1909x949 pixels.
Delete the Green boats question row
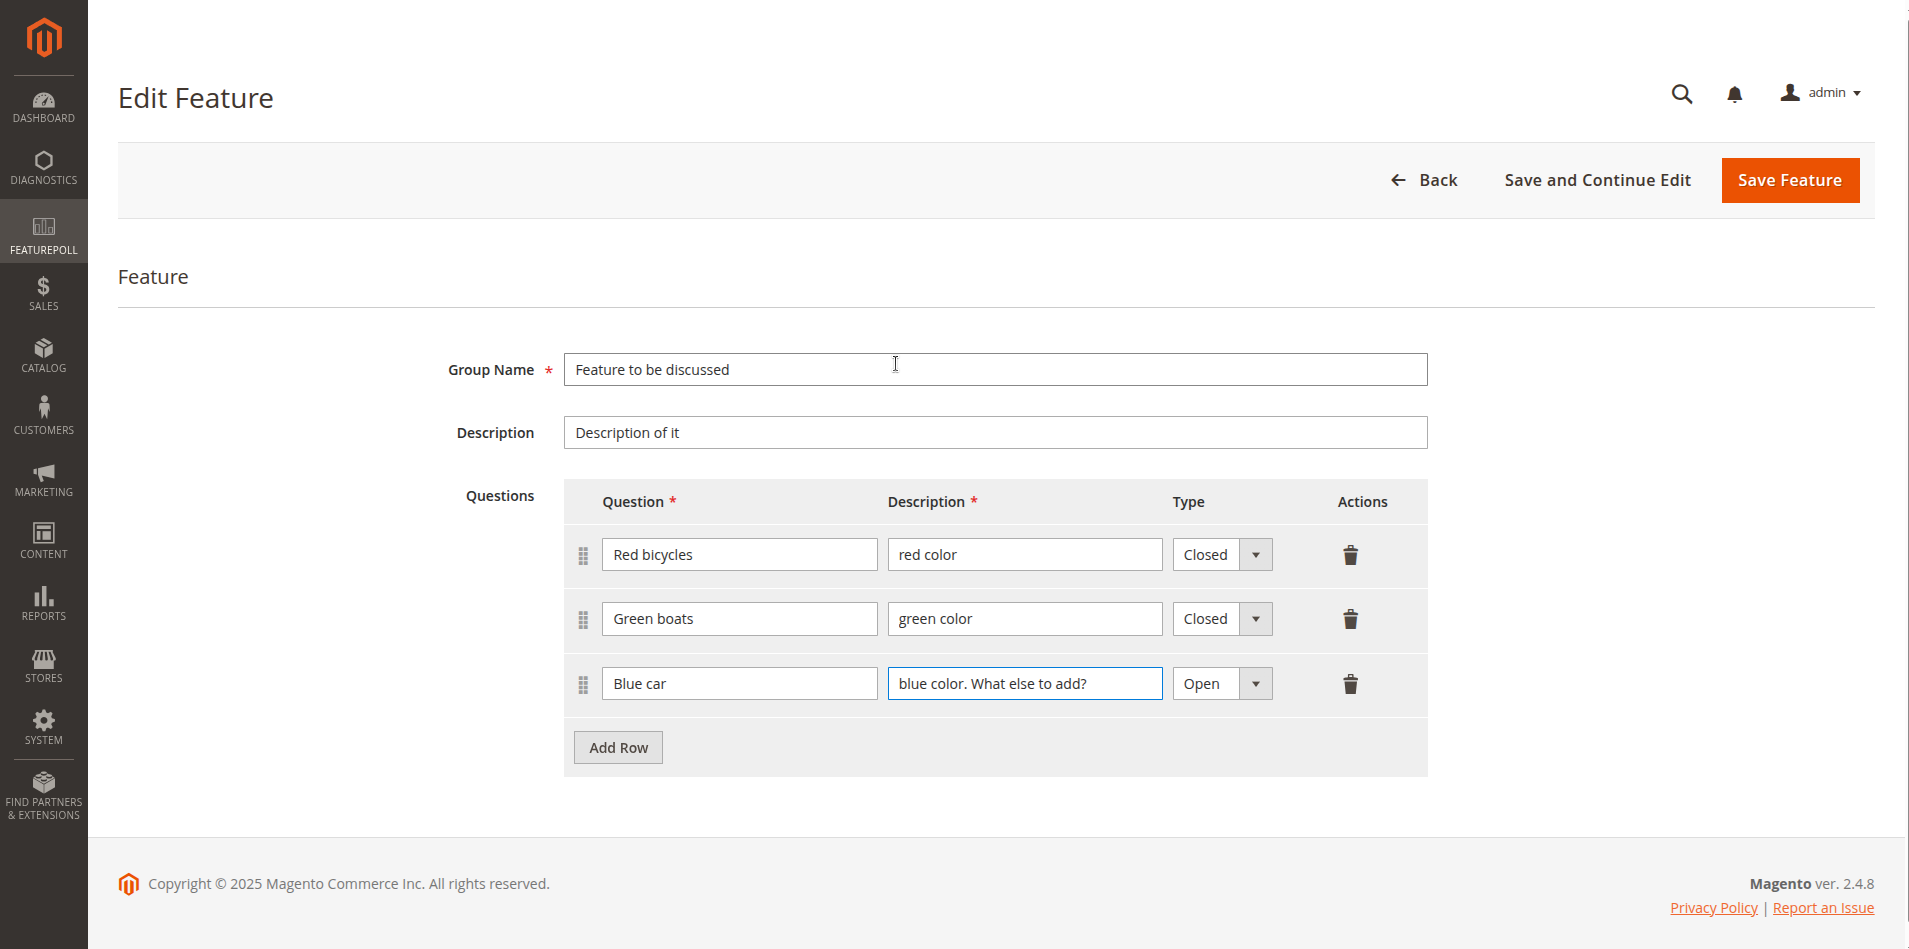tap(1350, 619)
